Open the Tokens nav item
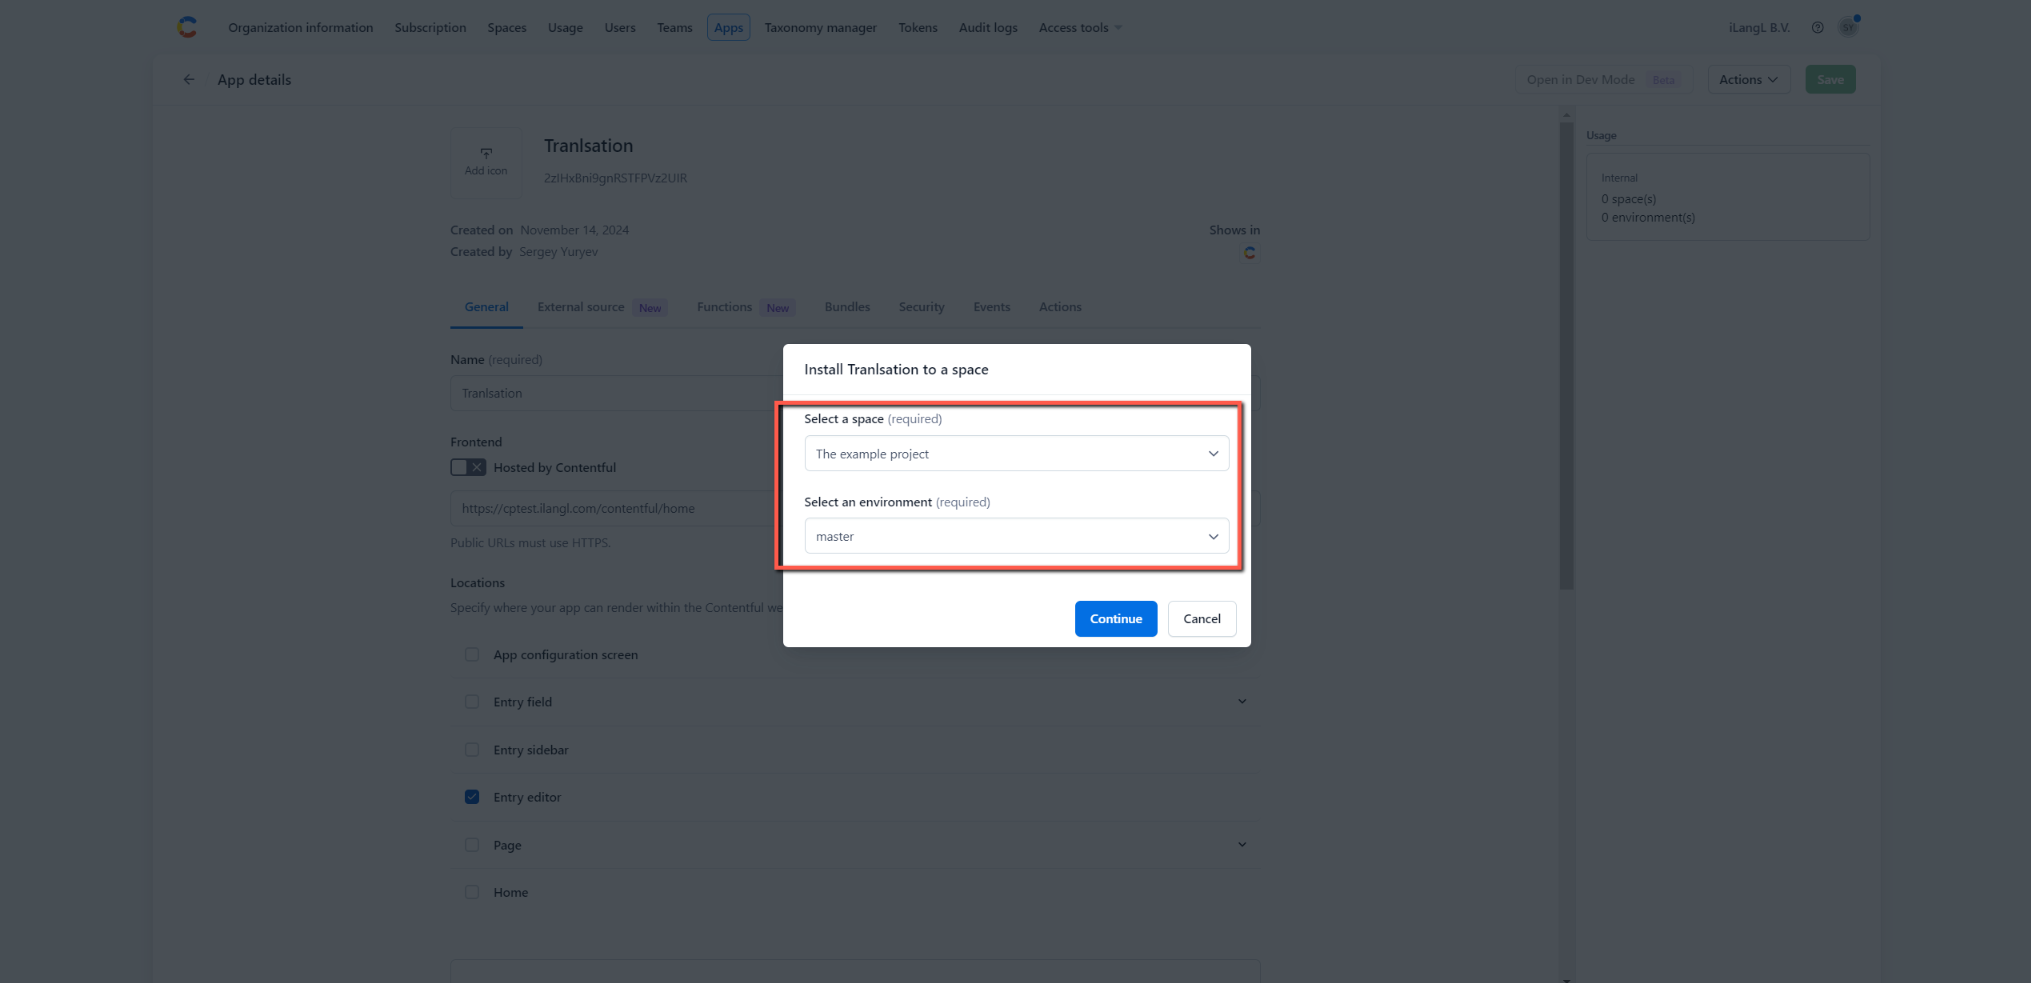 pyautogui.click(x=917, y=28)
